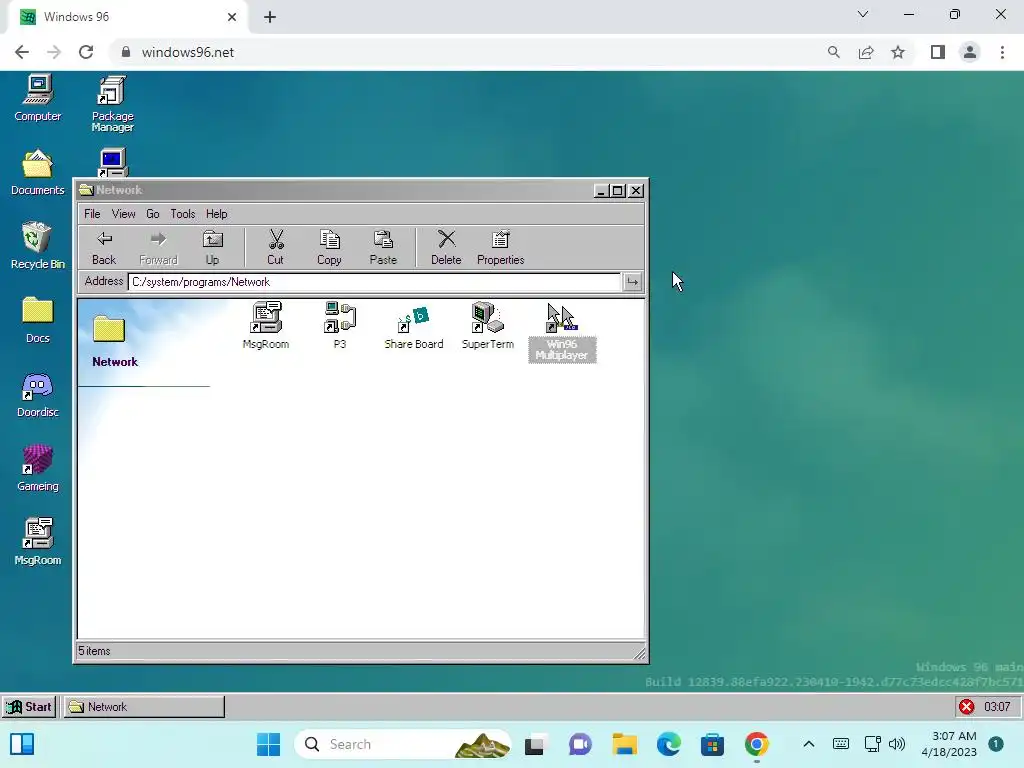Click the Windows 96 Start button
Viewport: 1024px width, 768px height.
pos(29,707)
